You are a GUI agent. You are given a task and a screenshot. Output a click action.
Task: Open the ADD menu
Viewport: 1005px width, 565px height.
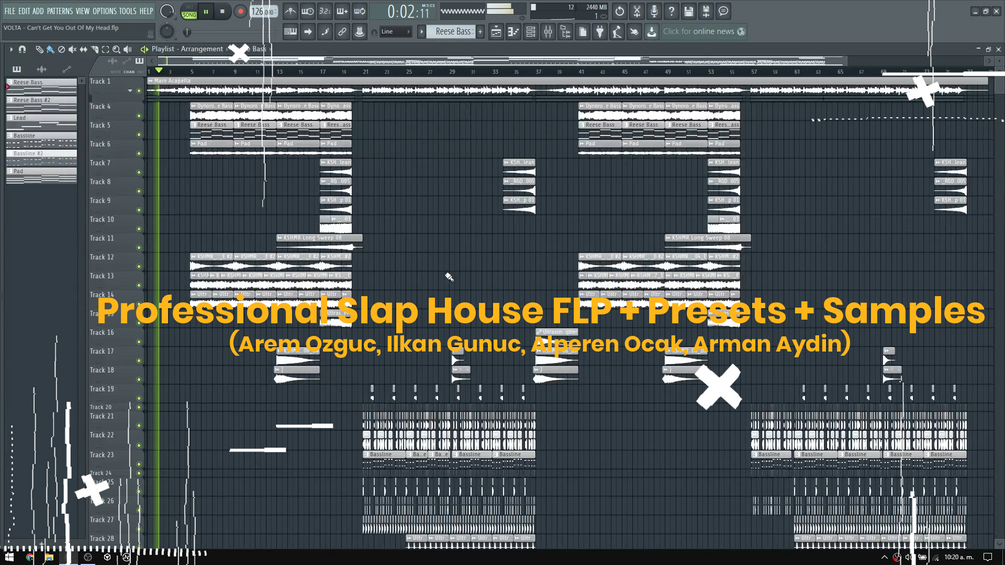pos(38,12)
